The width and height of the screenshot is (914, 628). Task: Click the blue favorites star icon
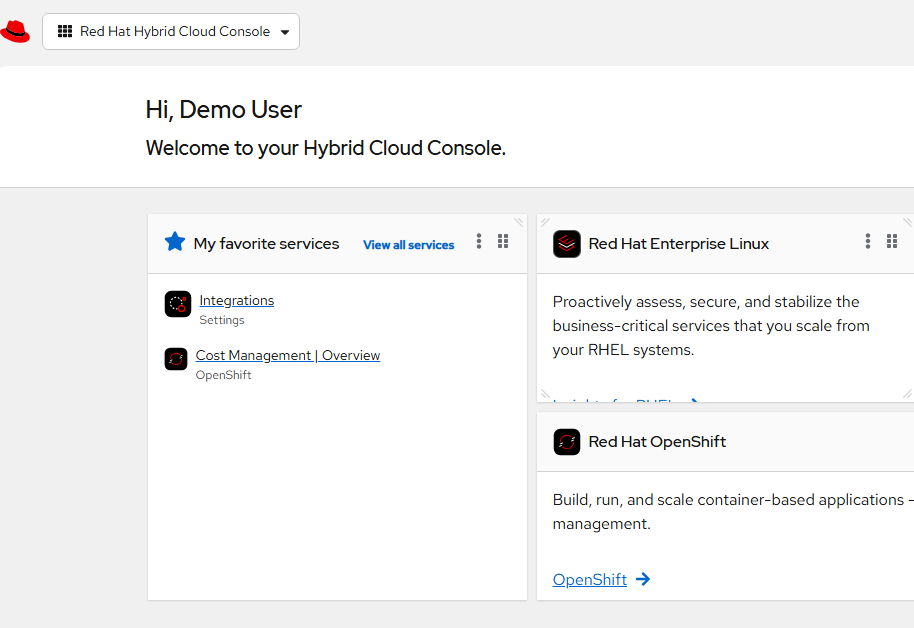tap(175, 241)
